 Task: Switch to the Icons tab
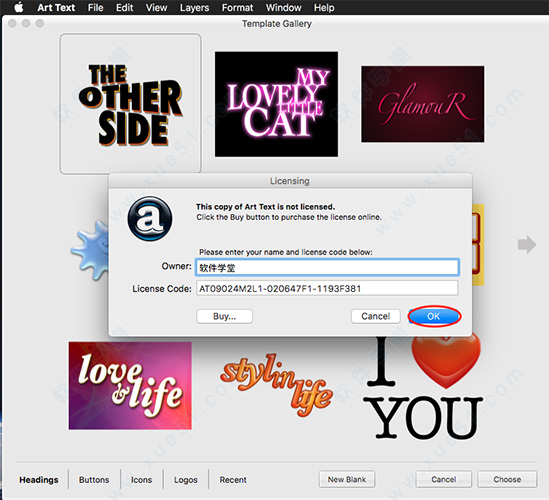(141, 479)
